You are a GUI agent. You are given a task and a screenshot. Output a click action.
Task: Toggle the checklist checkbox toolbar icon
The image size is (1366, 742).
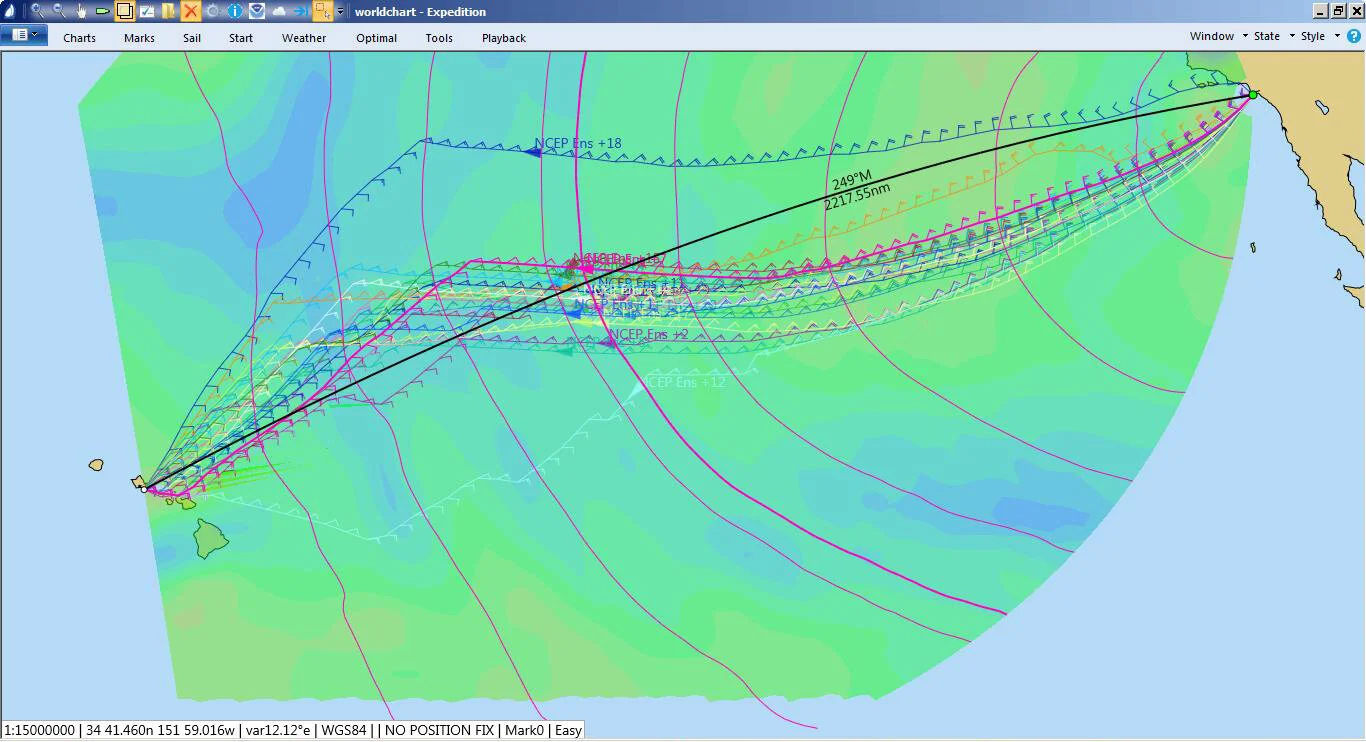[147, 11]
